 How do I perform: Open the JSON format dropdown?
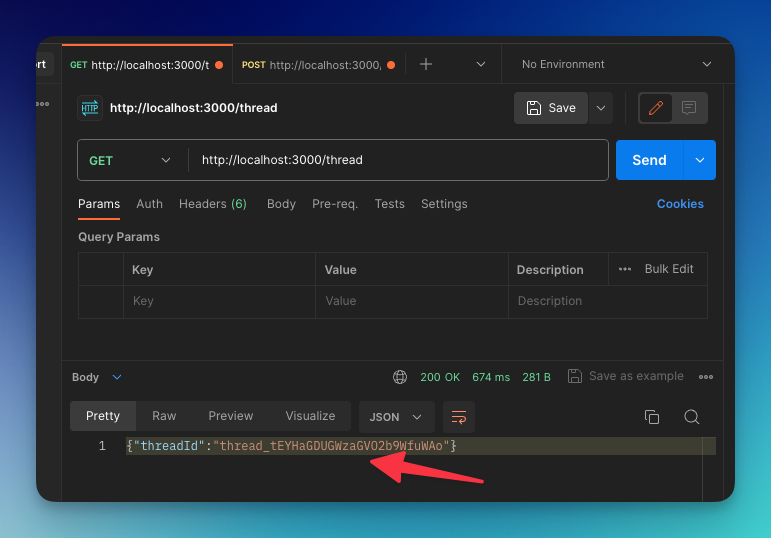396,417
